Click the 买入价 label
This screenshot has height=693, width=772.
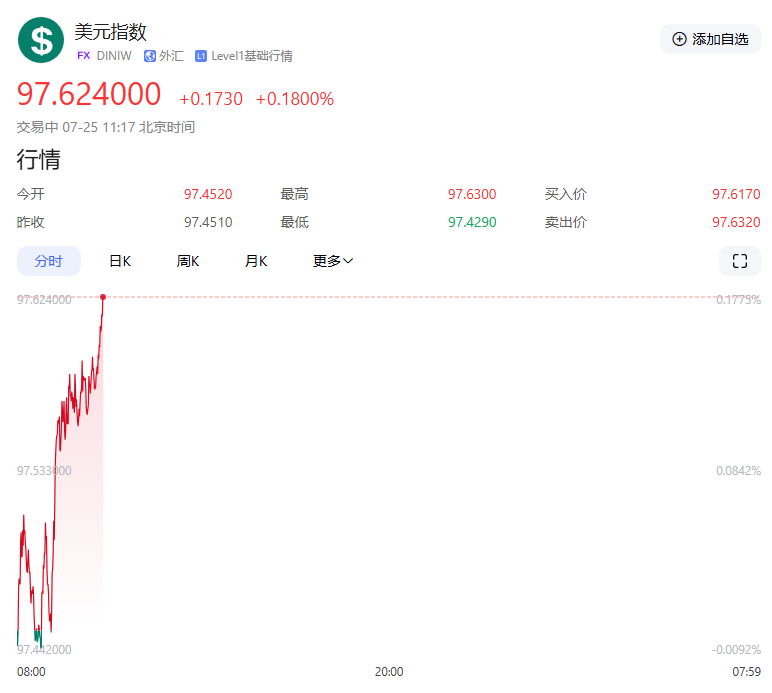point(566,194)
